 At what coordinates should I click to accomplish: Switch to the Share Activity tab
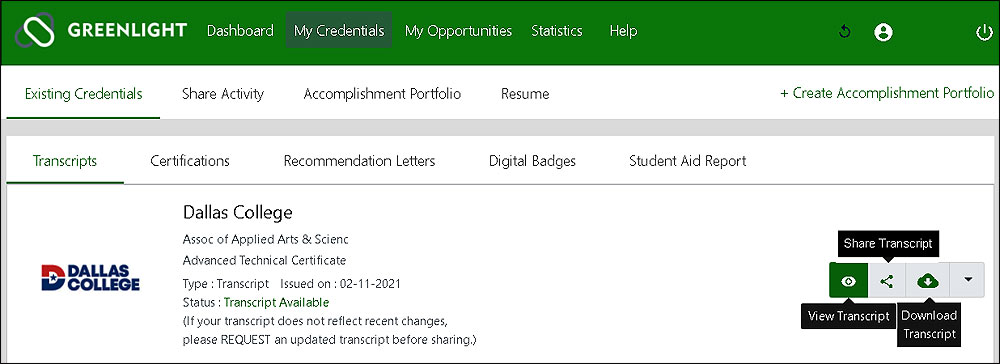coord(223,94)
